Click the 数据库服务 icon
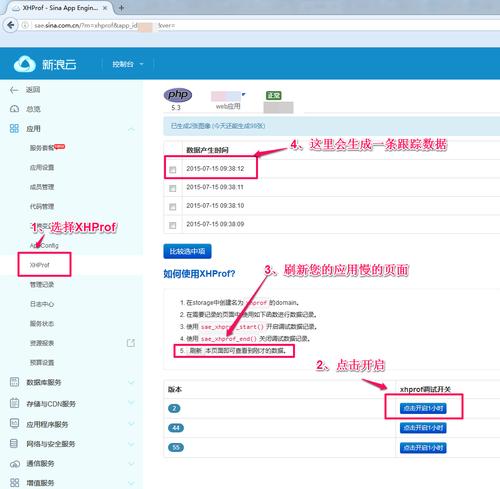 (x=14, y=382)
